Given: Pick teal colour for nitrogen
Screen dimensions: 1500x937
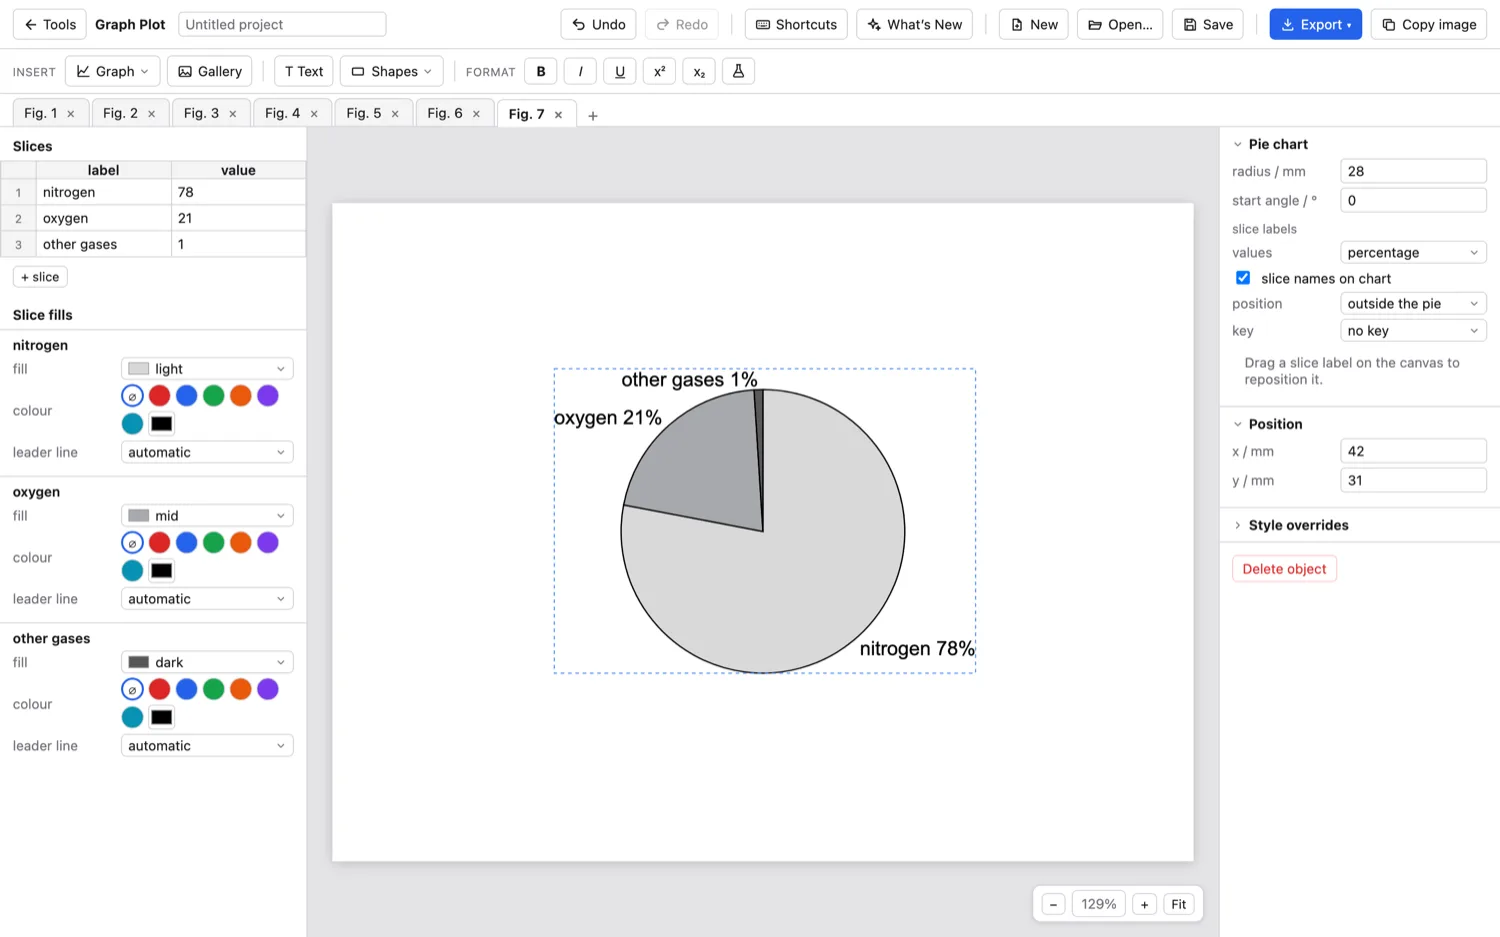Looking at the screenshot, I should [x=132, y=424].
